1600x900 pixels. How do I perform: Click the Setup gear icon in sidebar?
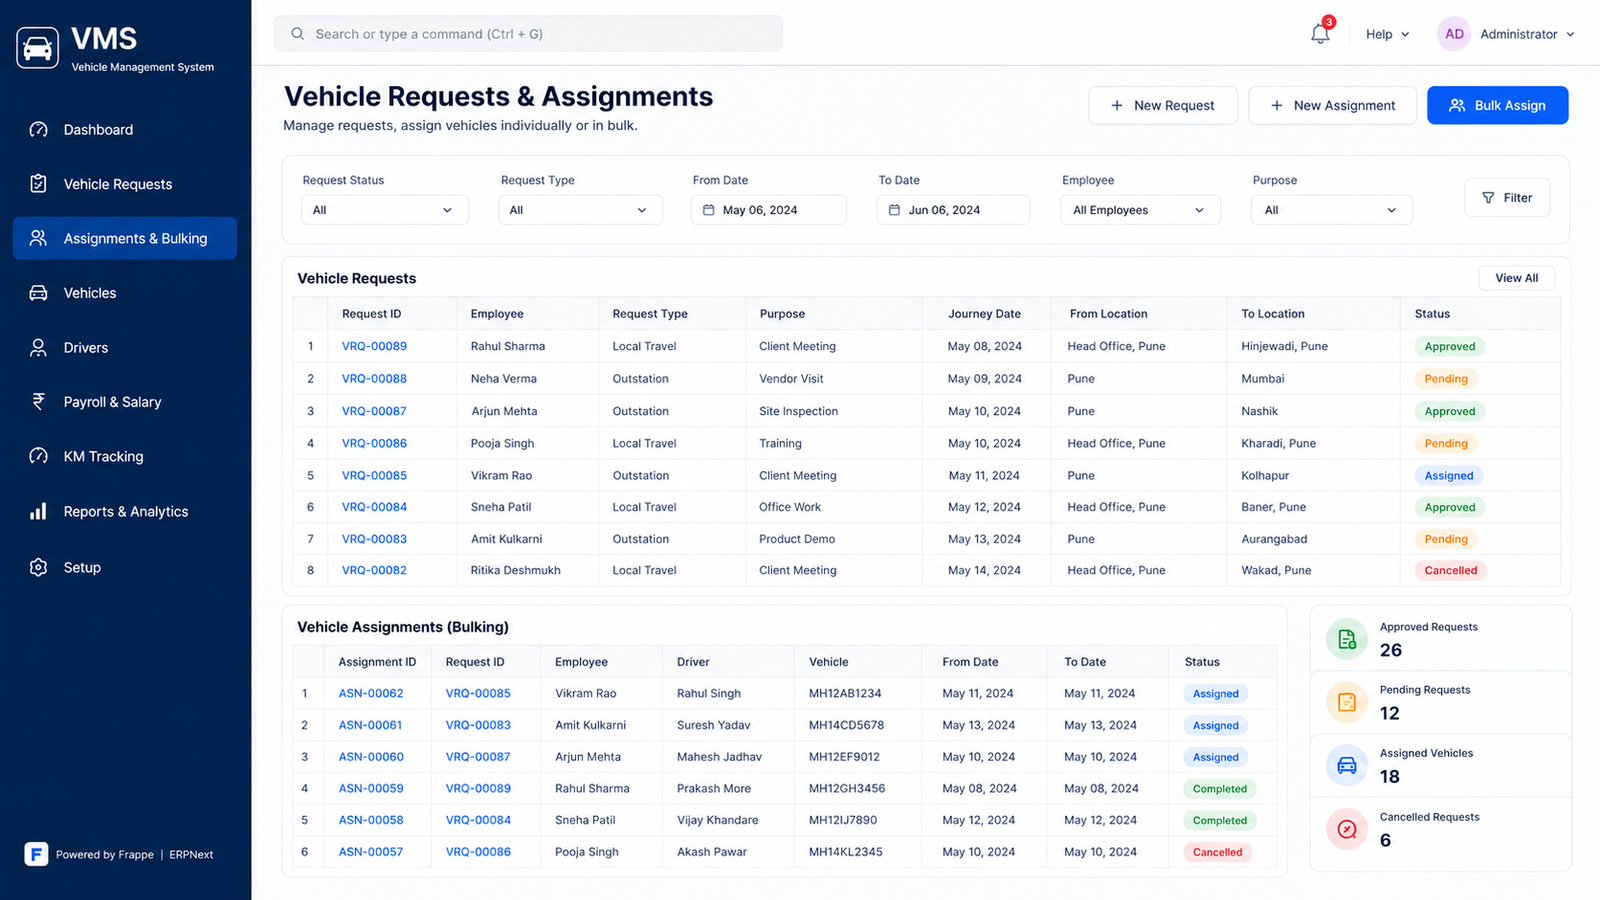pos(38,567)
